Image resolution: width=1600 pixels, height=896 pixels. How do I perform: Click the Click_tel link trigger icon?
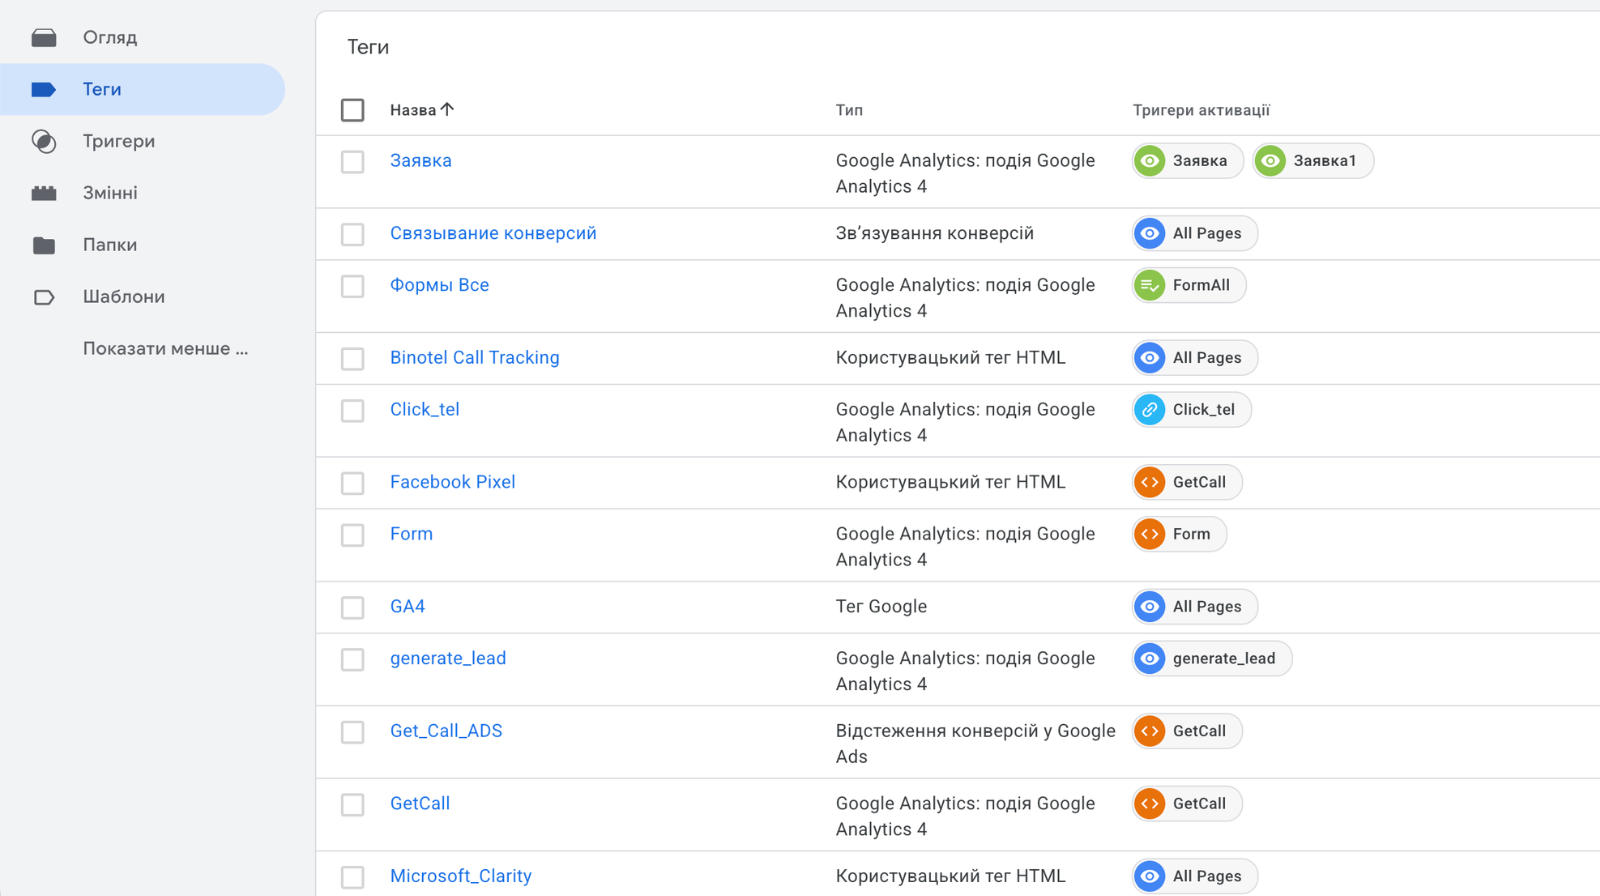[1150, 410]
